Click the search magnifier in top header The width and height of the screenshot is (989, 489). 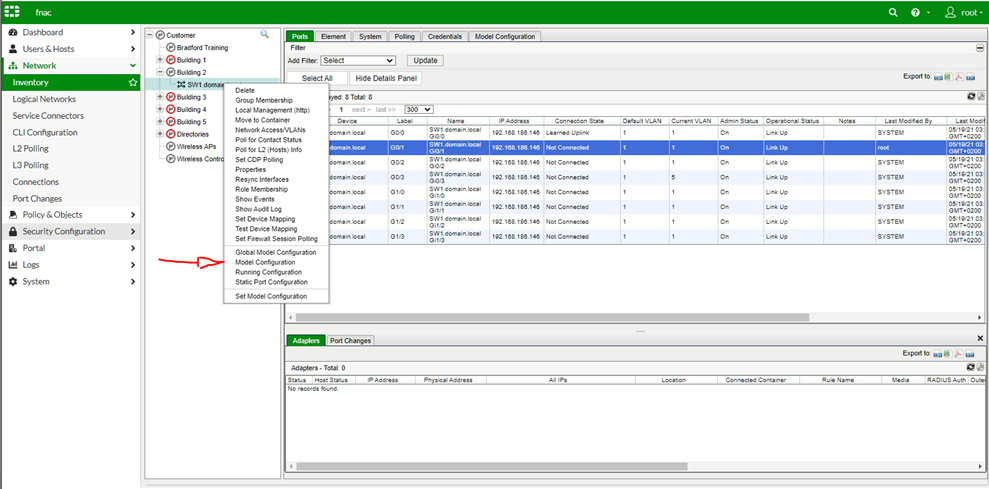pos(894,12)
